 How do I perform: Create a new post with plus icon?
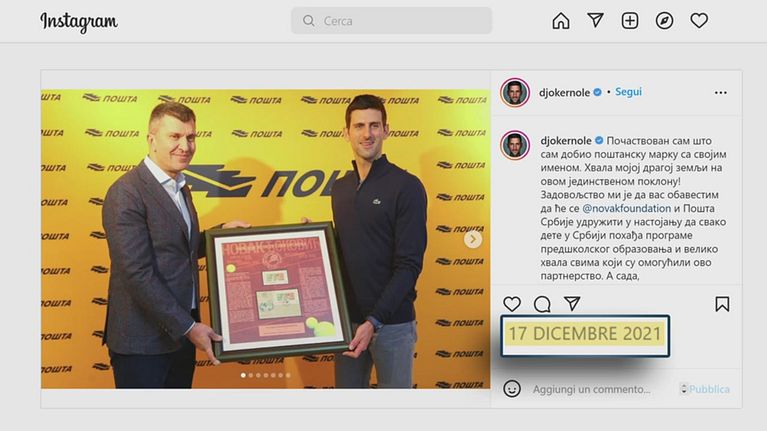tap(630, 21)
